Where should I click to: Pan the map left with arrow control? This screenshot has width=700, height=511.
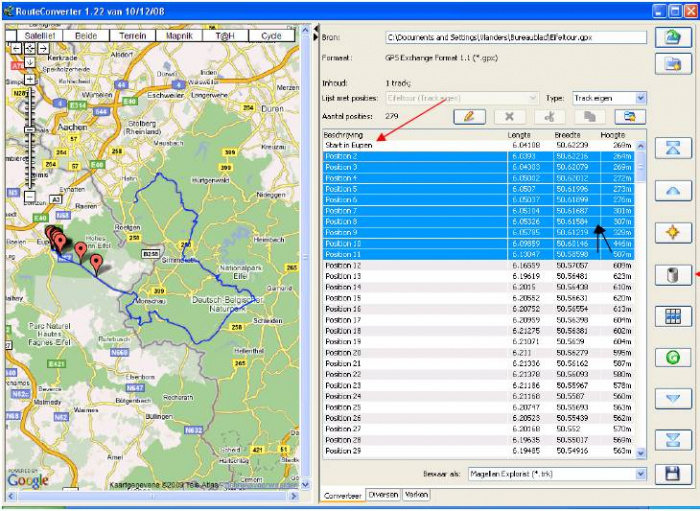(16, 49)
